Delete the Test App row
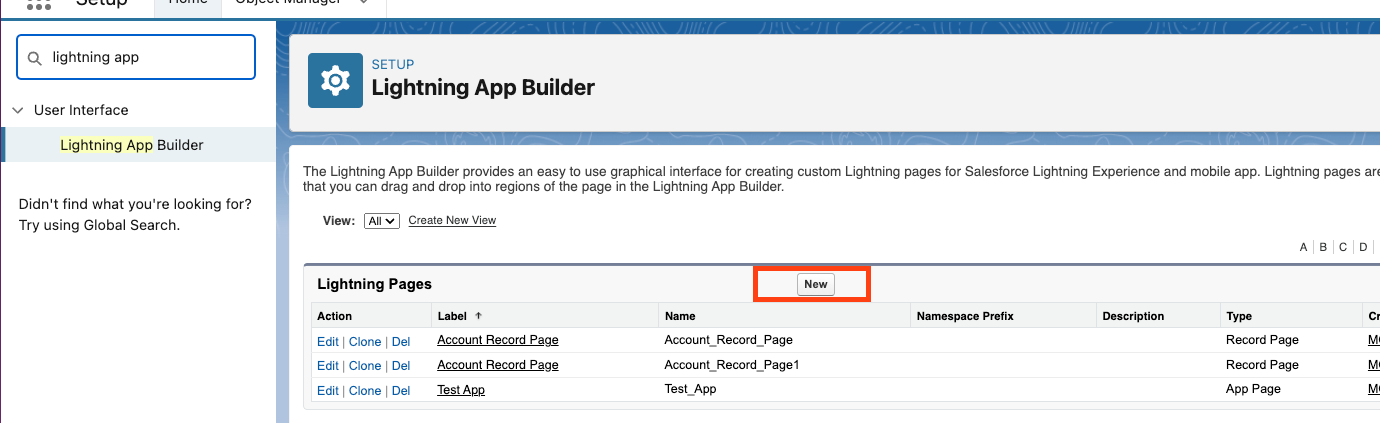Viewport: 1380px width, 423px height. tap(401, 391)
